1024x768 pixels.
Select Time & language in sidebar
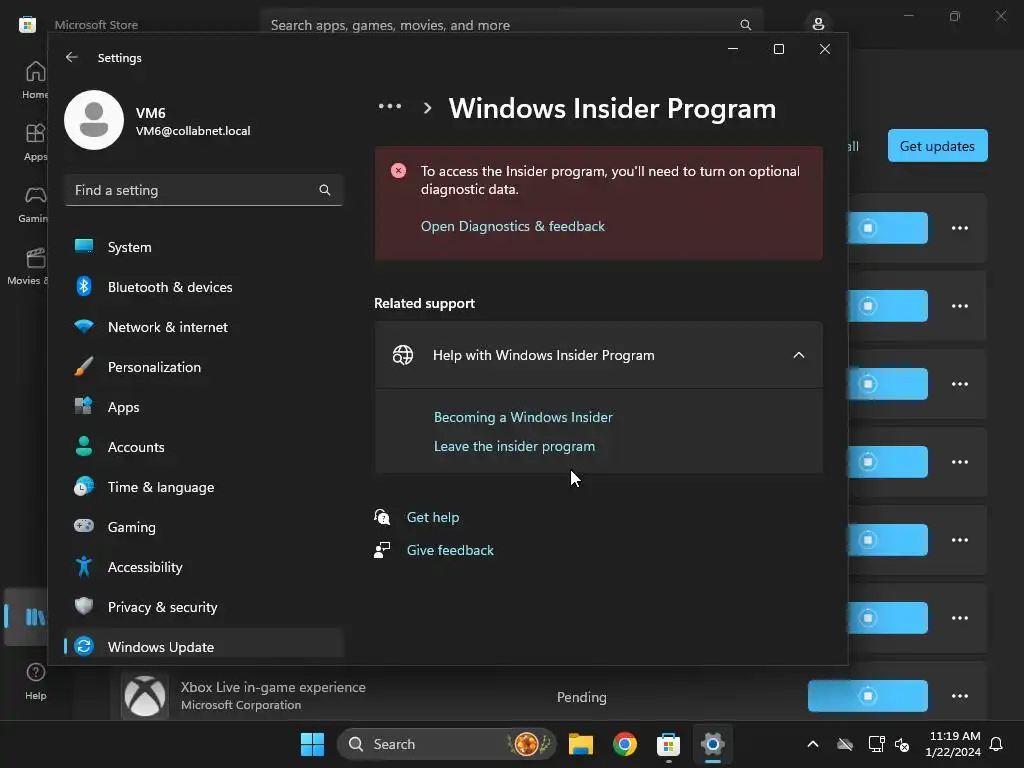(x=204, y=487)
